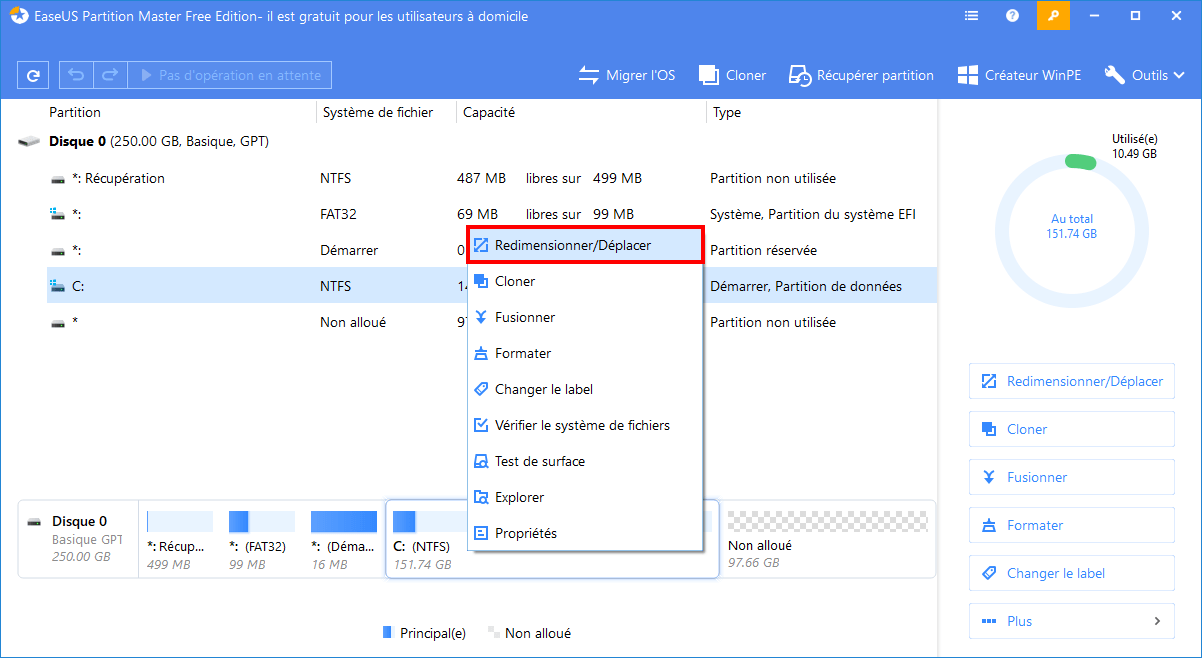
Task: Run pending operations: 'Pas d'opération en attente'
Action: click(230, 75)
